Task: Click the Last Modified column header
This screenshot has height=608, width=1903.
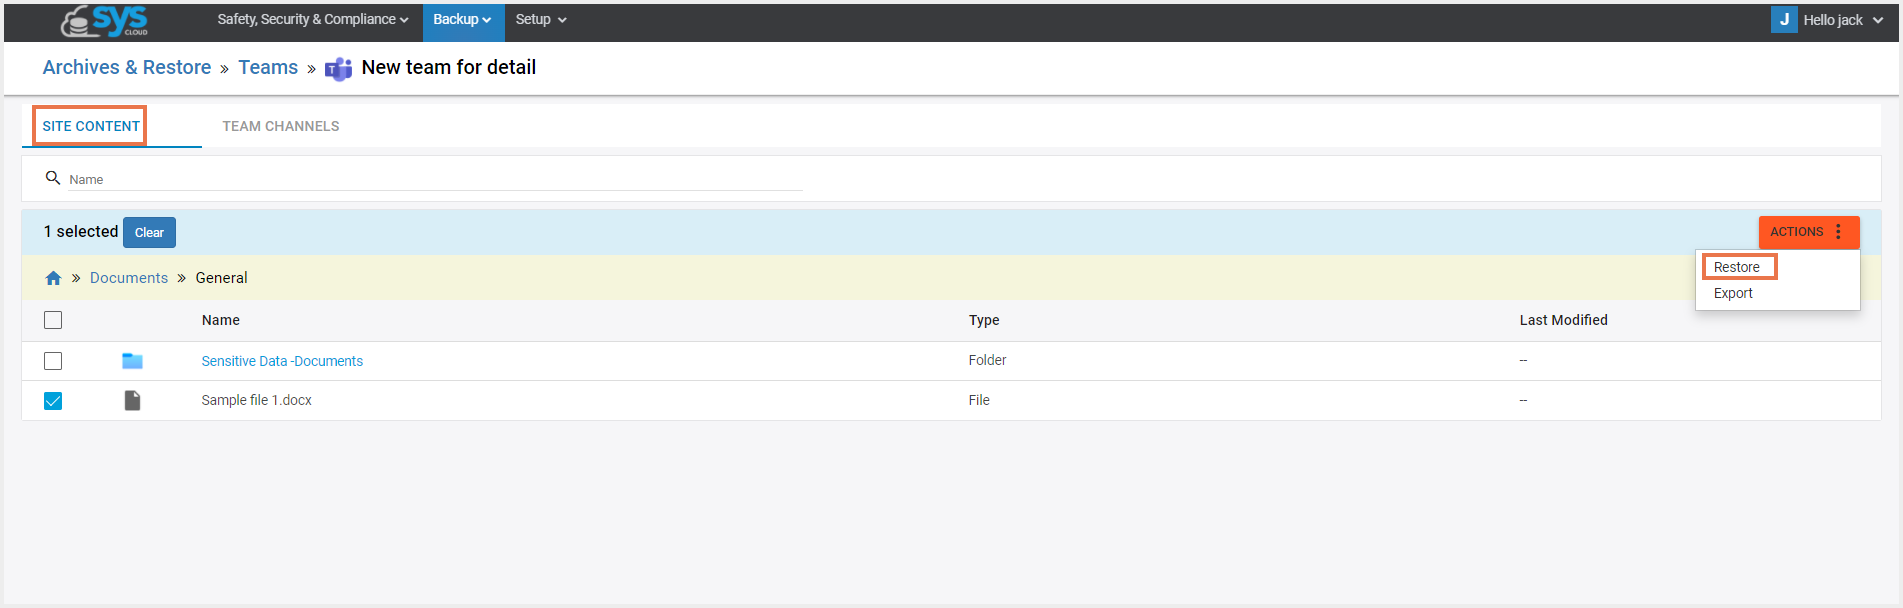Action: 1564,320
